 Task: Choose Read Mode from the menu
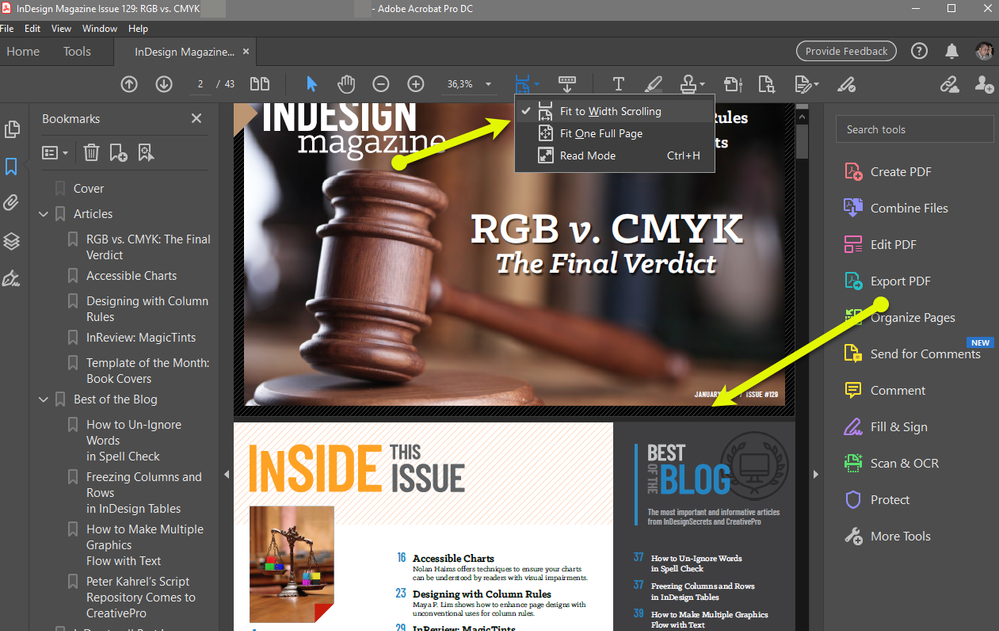click(x=615, y=156)
